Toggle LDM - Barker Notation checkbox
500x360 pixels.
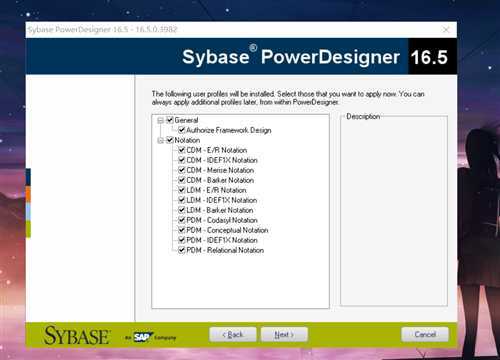coord(182,210)
